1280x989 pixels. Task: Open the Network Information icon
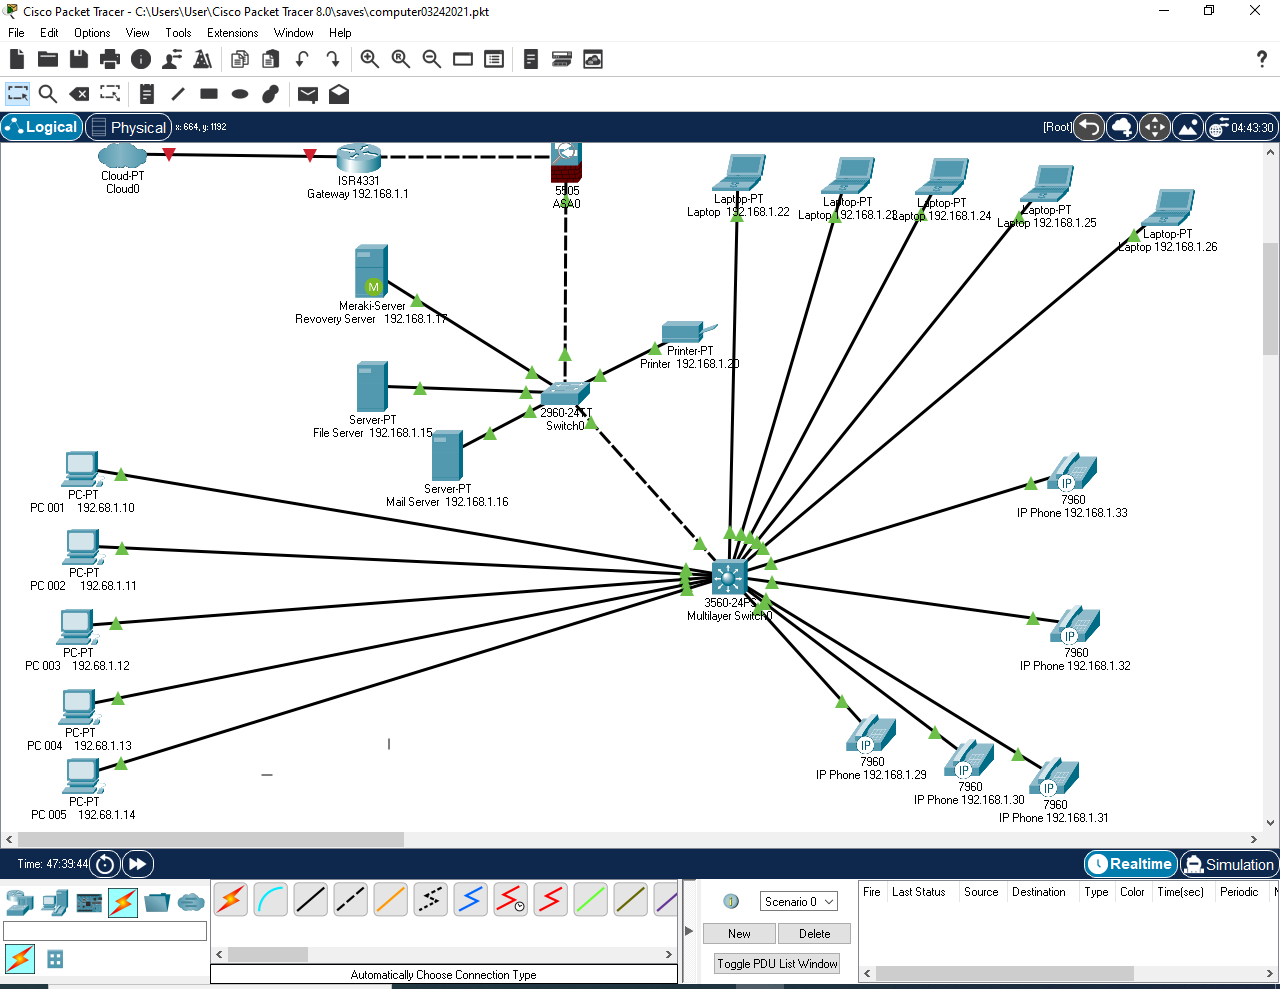[x=141, y=60]
